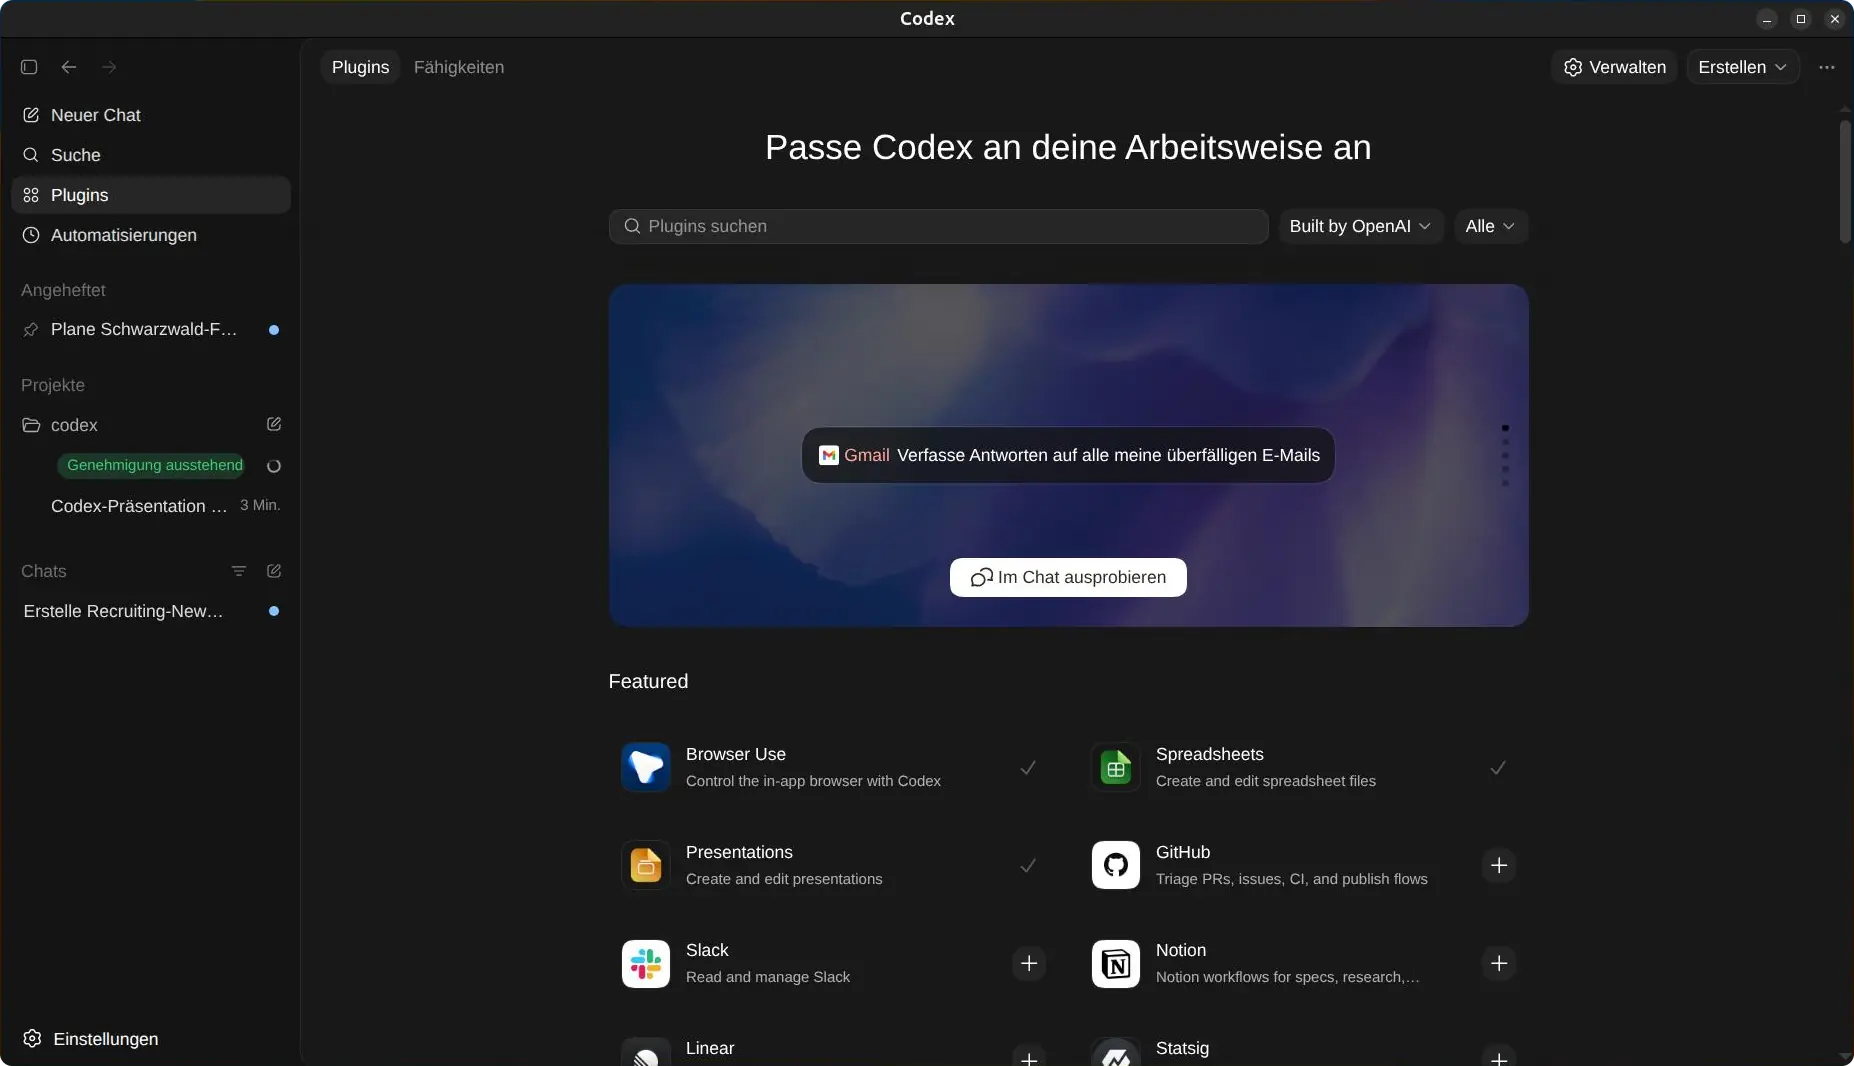Open the three-dot more menu
Image resolution: width=1854 pixels, height=1066 pixels.
coord(1827,67)
